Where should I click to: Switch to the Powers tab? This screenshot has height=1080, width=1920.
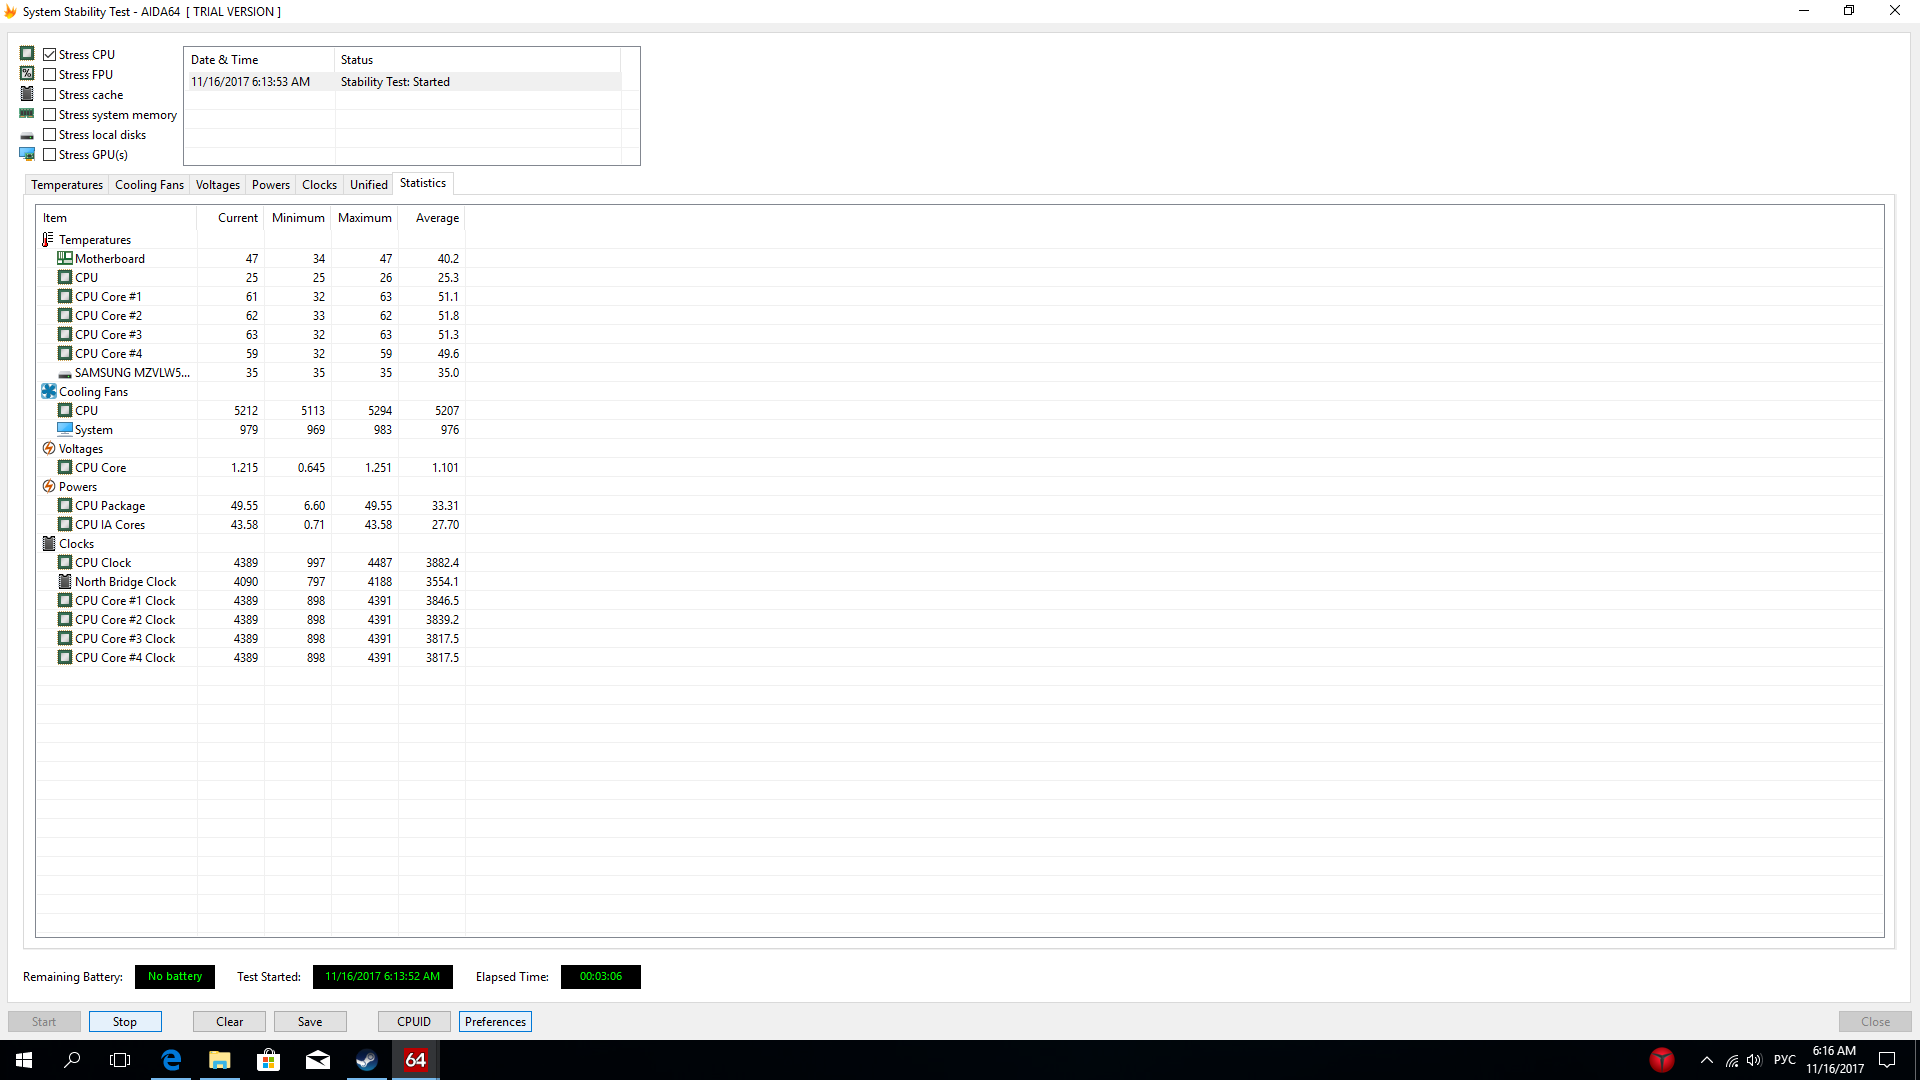(x=270, y=185)
